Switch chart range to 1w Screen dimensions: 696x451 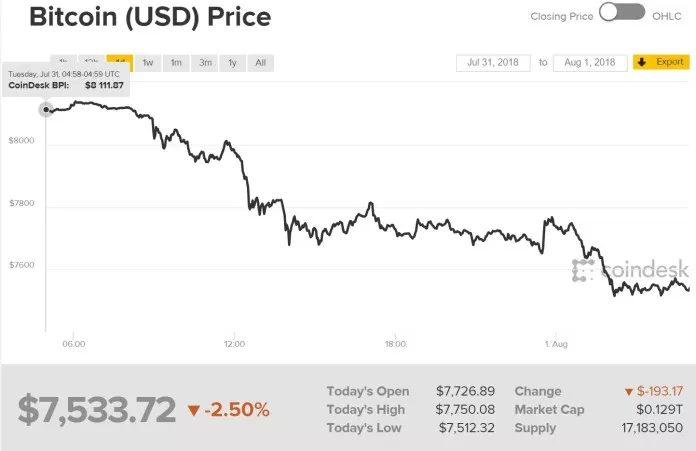(148, 63)
